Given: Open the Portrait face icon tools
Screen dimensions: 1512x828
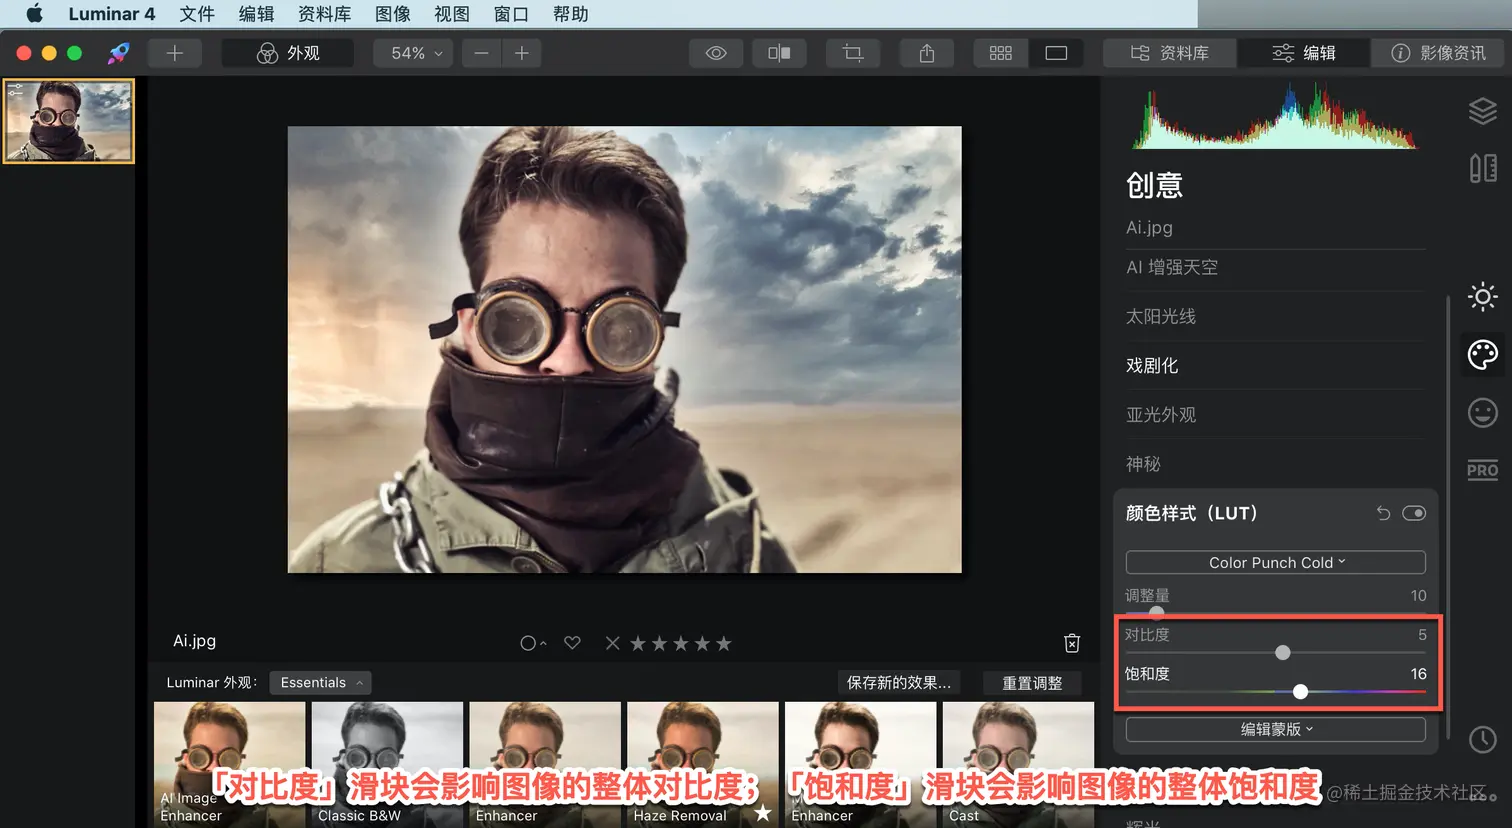Looking at the screenshot, I should pos(1482,412).
